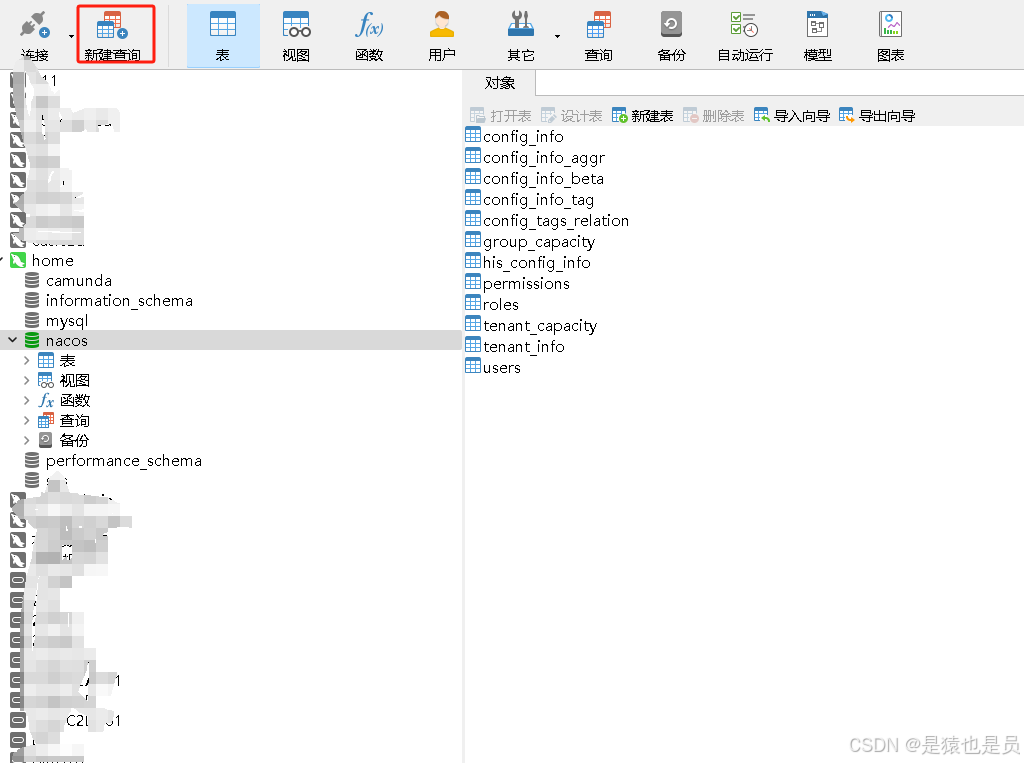Click the 连接 connection icon
The image size is (1024, 763).
click(35, 25)
